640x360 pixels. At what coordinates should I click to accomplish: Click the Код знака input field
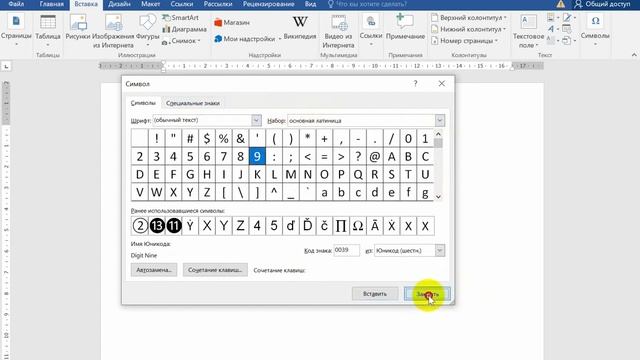[347, 250]
